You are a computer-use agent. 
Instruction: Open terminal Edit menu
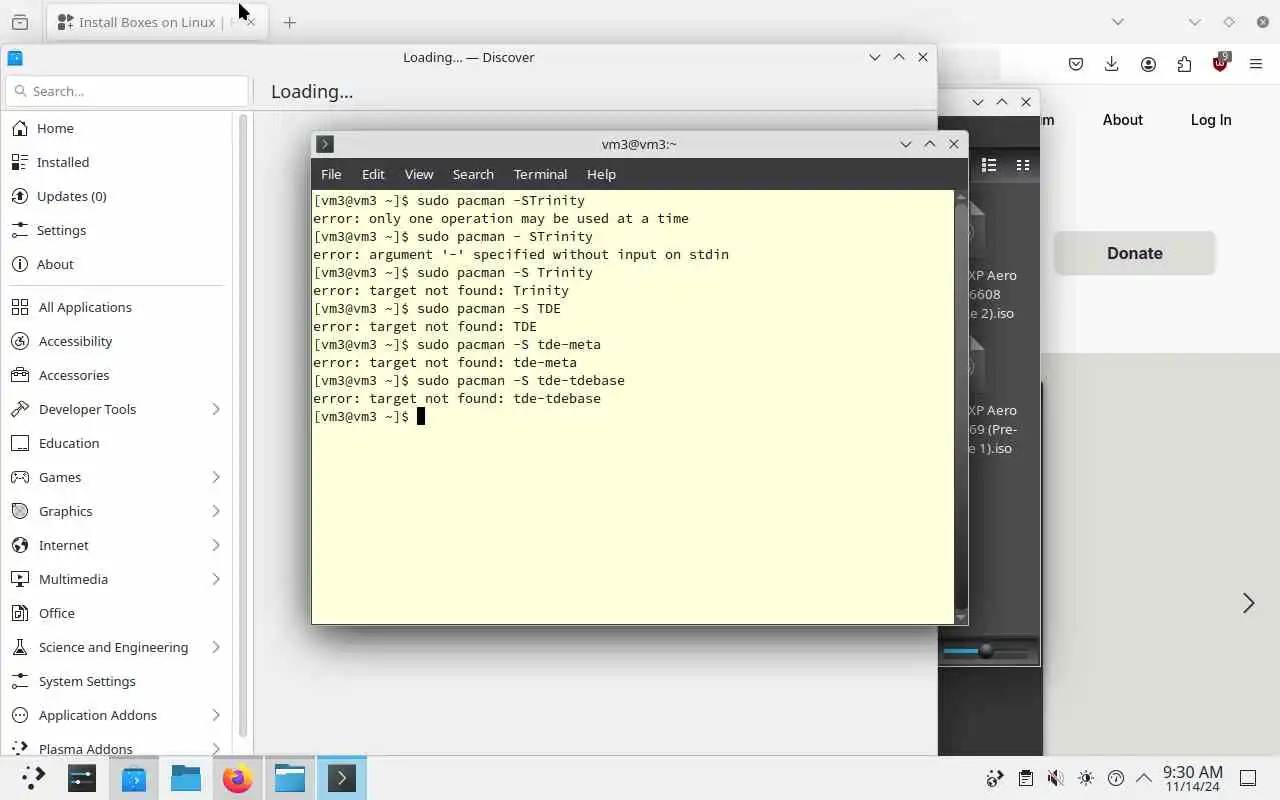tap(373, 174)
